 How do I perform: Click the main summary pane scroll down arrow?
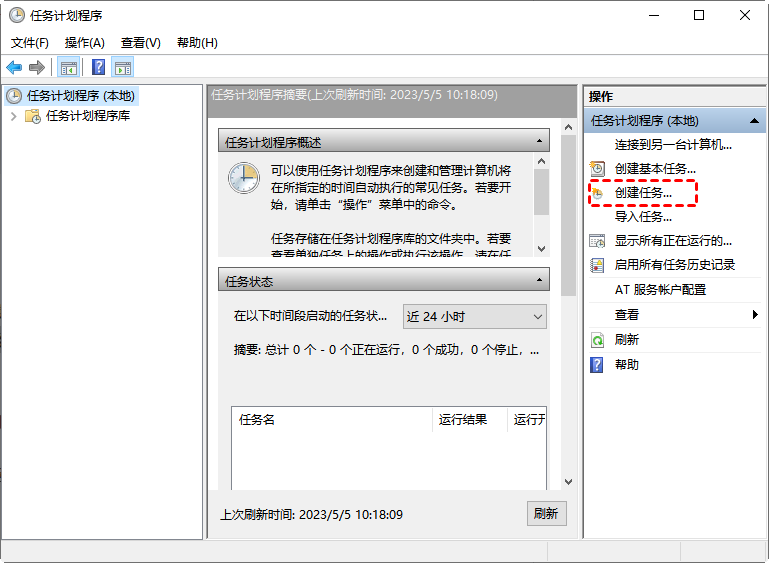568,482
